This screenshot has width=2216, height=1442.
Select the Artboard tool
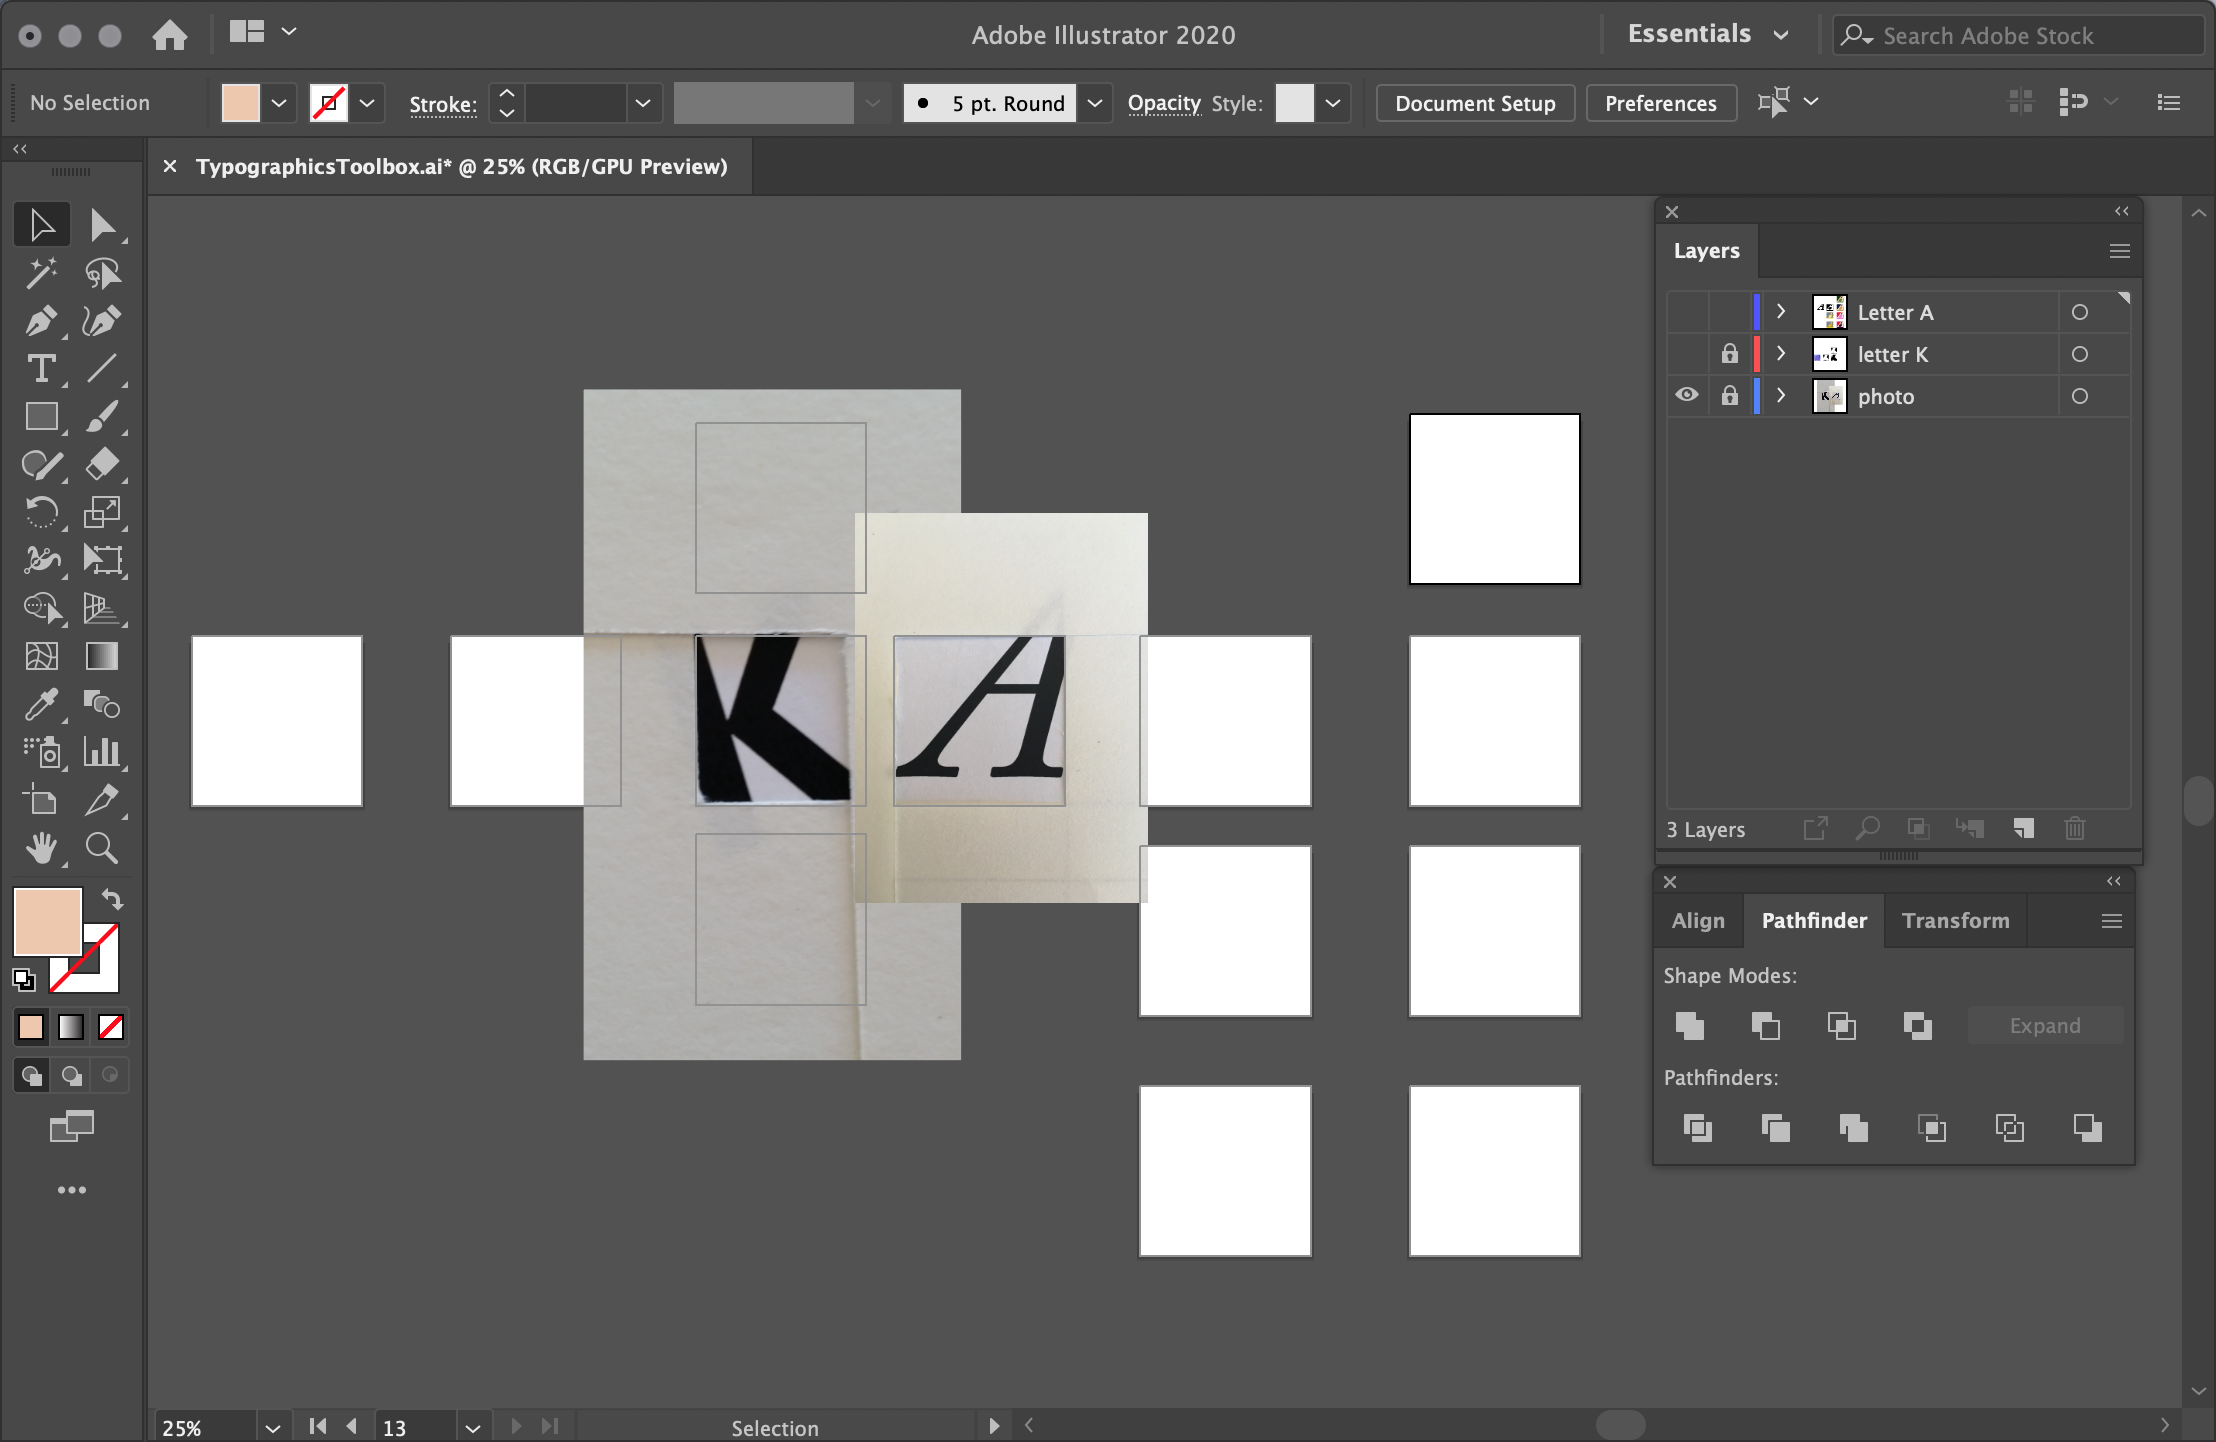click(x=42, y=800)
